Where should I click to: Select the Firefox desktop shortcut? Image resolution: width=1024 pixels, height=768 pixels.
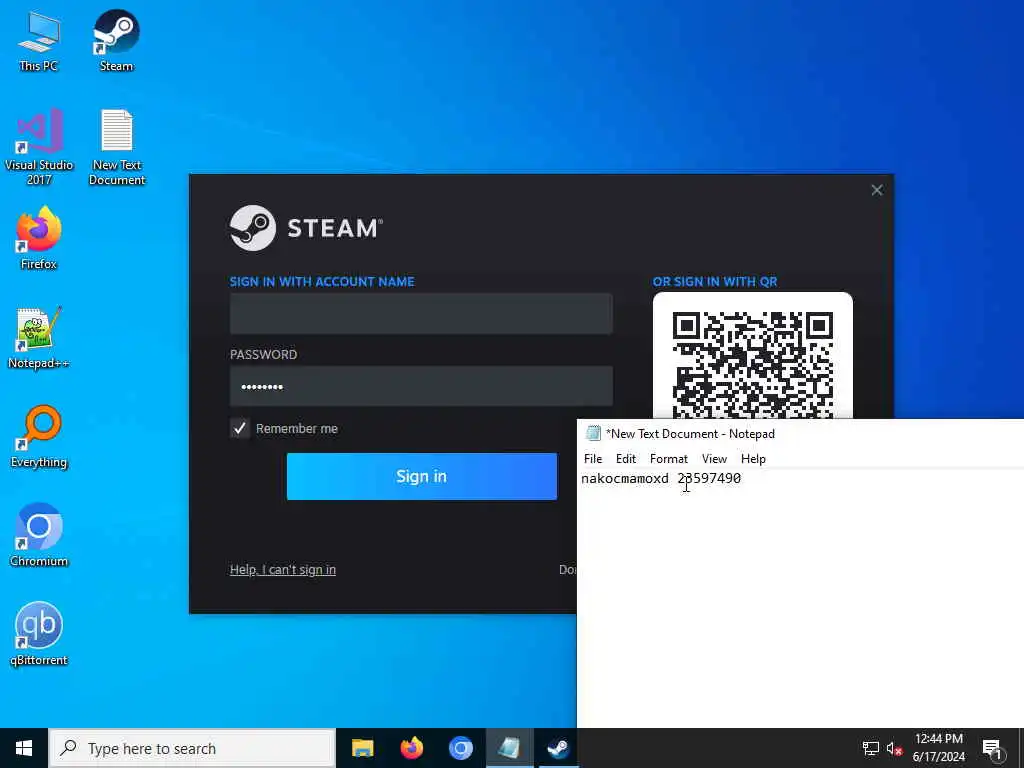pos(39,238)
